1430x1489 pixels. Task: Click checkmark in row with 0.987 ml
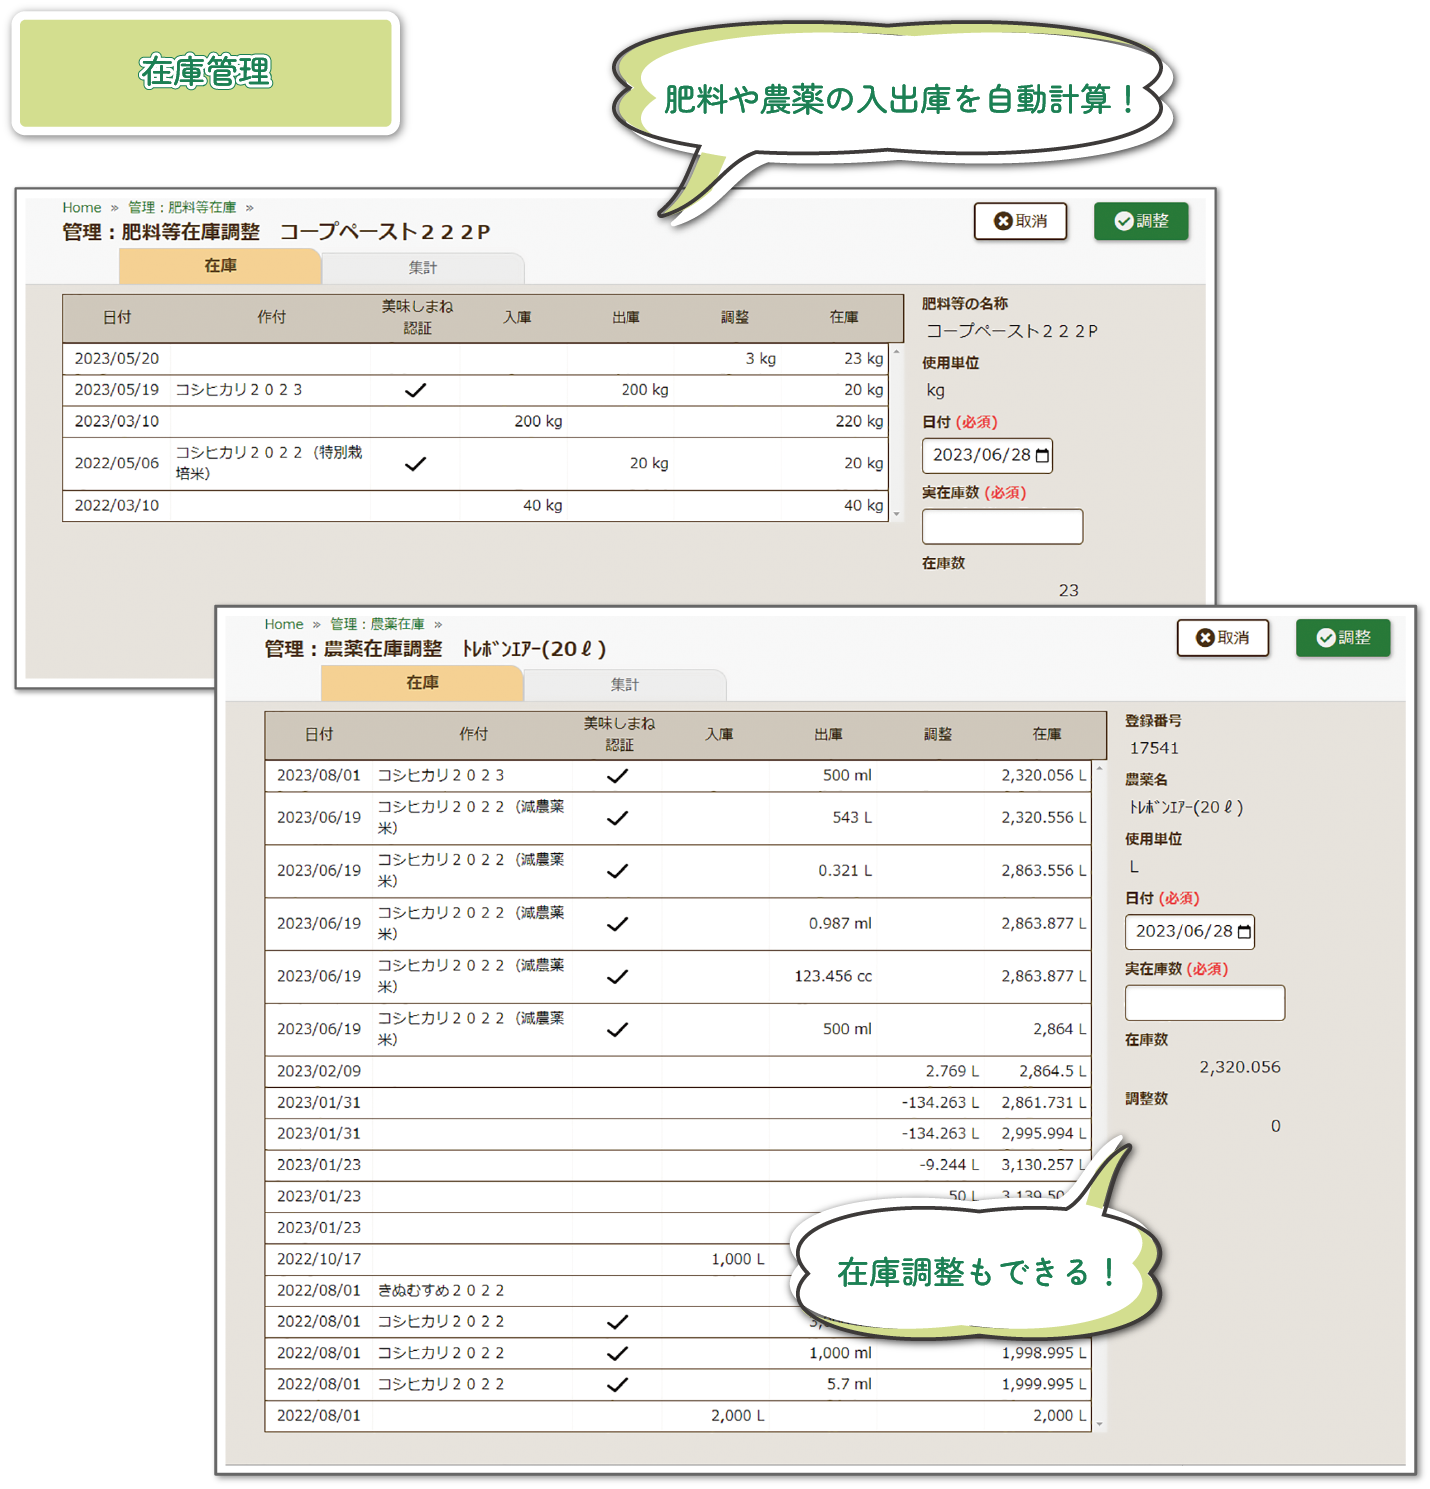click(618, 924)
